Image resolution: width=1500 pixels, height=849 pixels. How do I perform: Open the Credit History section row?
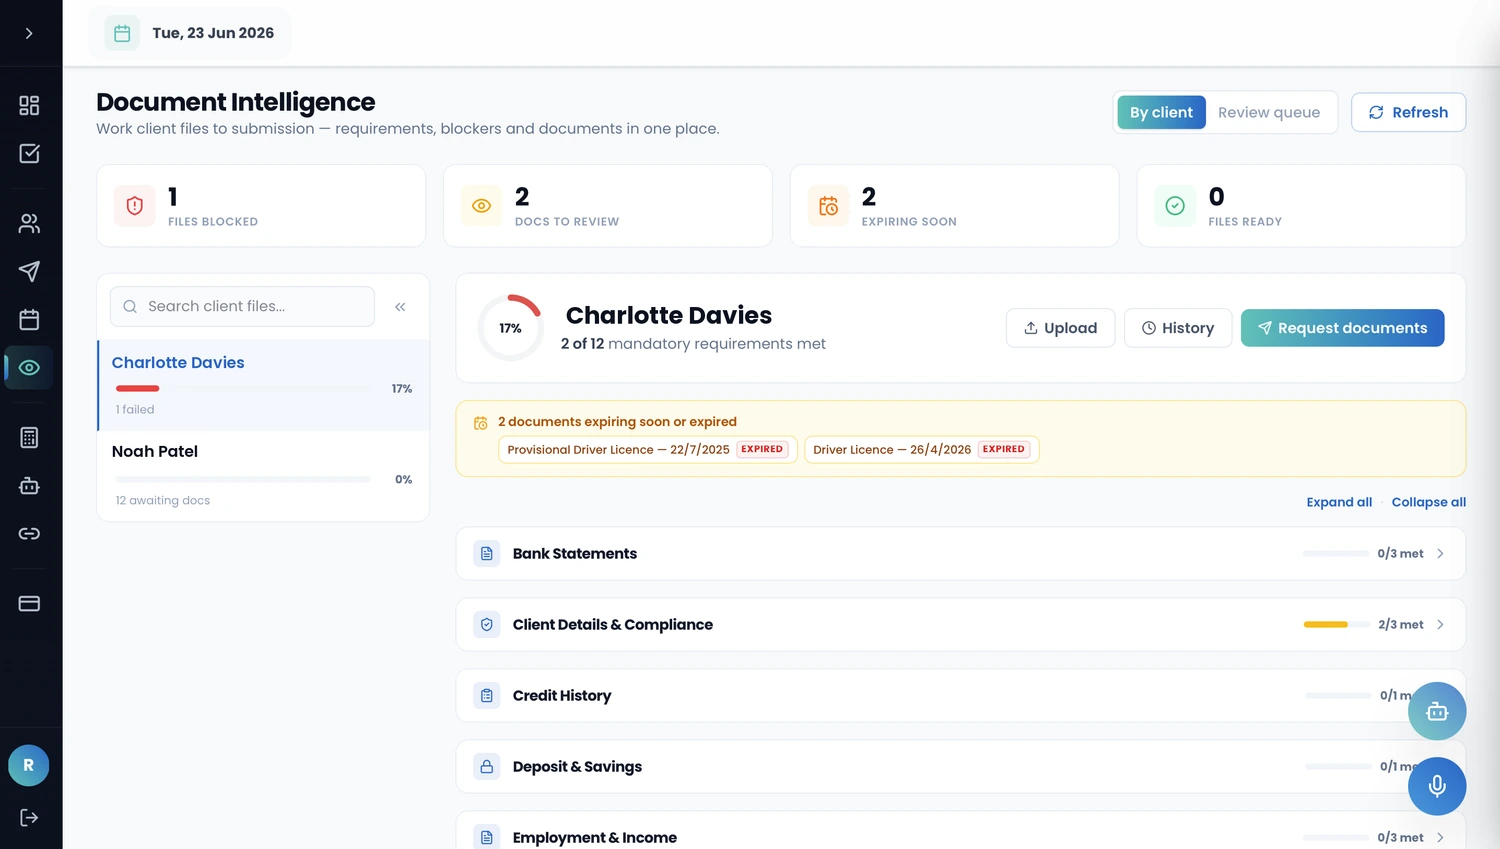(x=961, y=696)
